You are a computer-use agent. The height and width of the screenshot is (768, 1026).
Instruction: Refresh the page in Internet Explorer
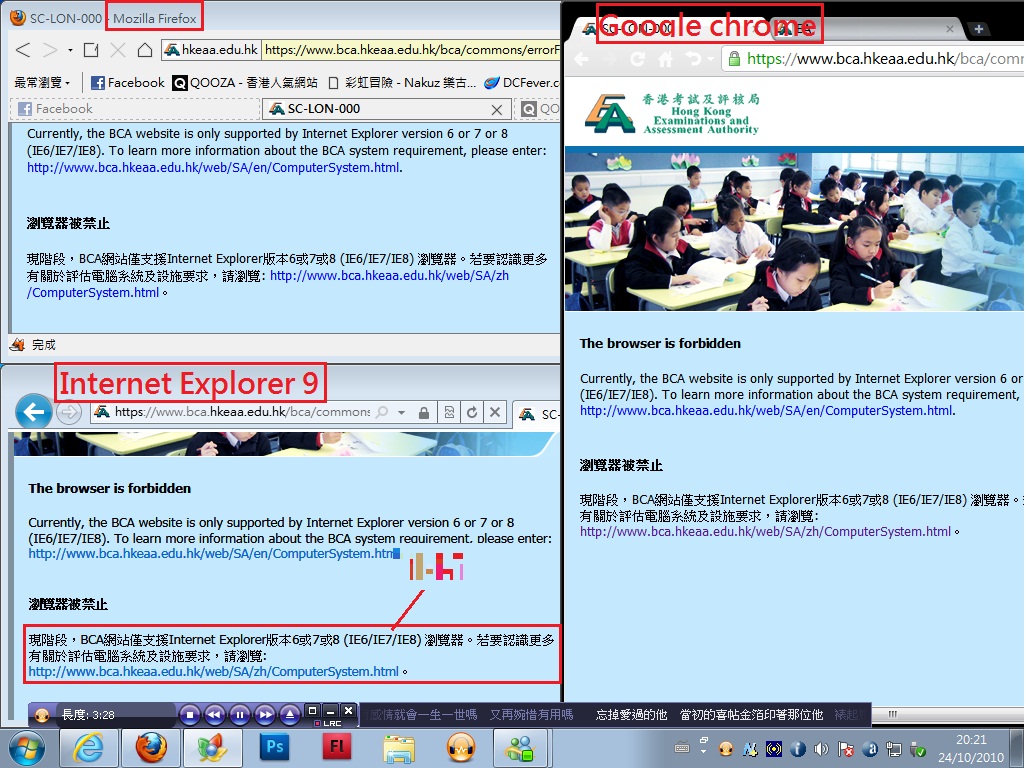pos(472,412)
